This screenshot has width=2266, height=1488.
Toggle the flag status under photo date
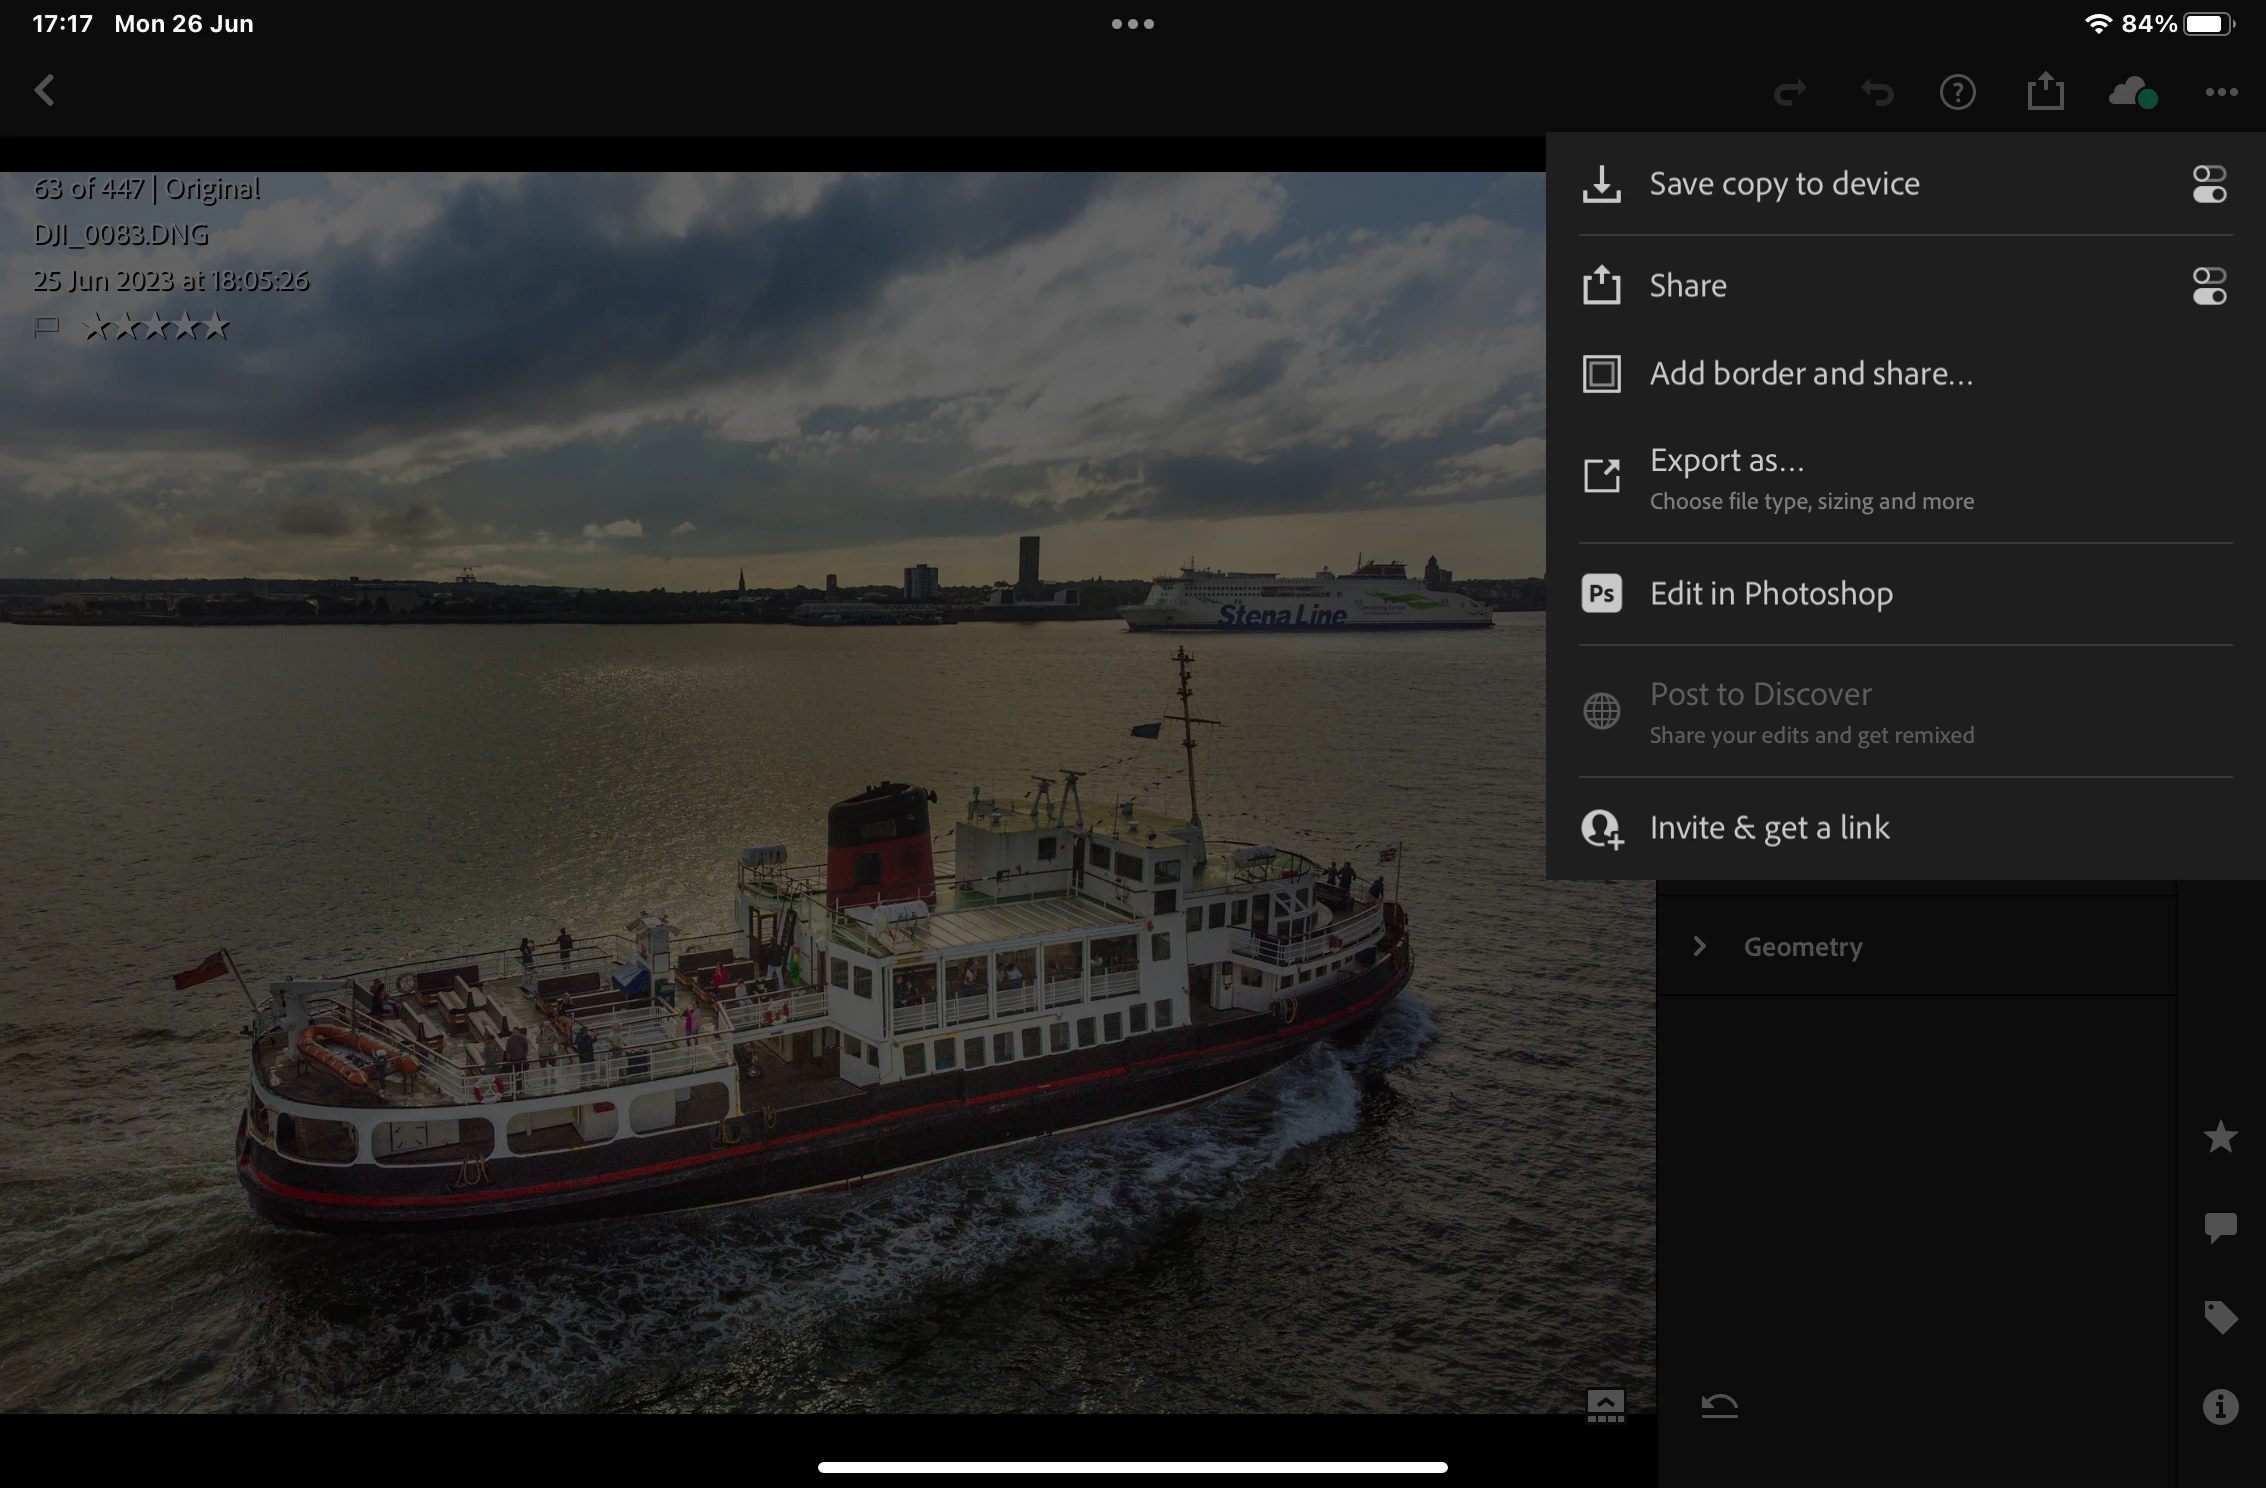[x=47, y=326]
